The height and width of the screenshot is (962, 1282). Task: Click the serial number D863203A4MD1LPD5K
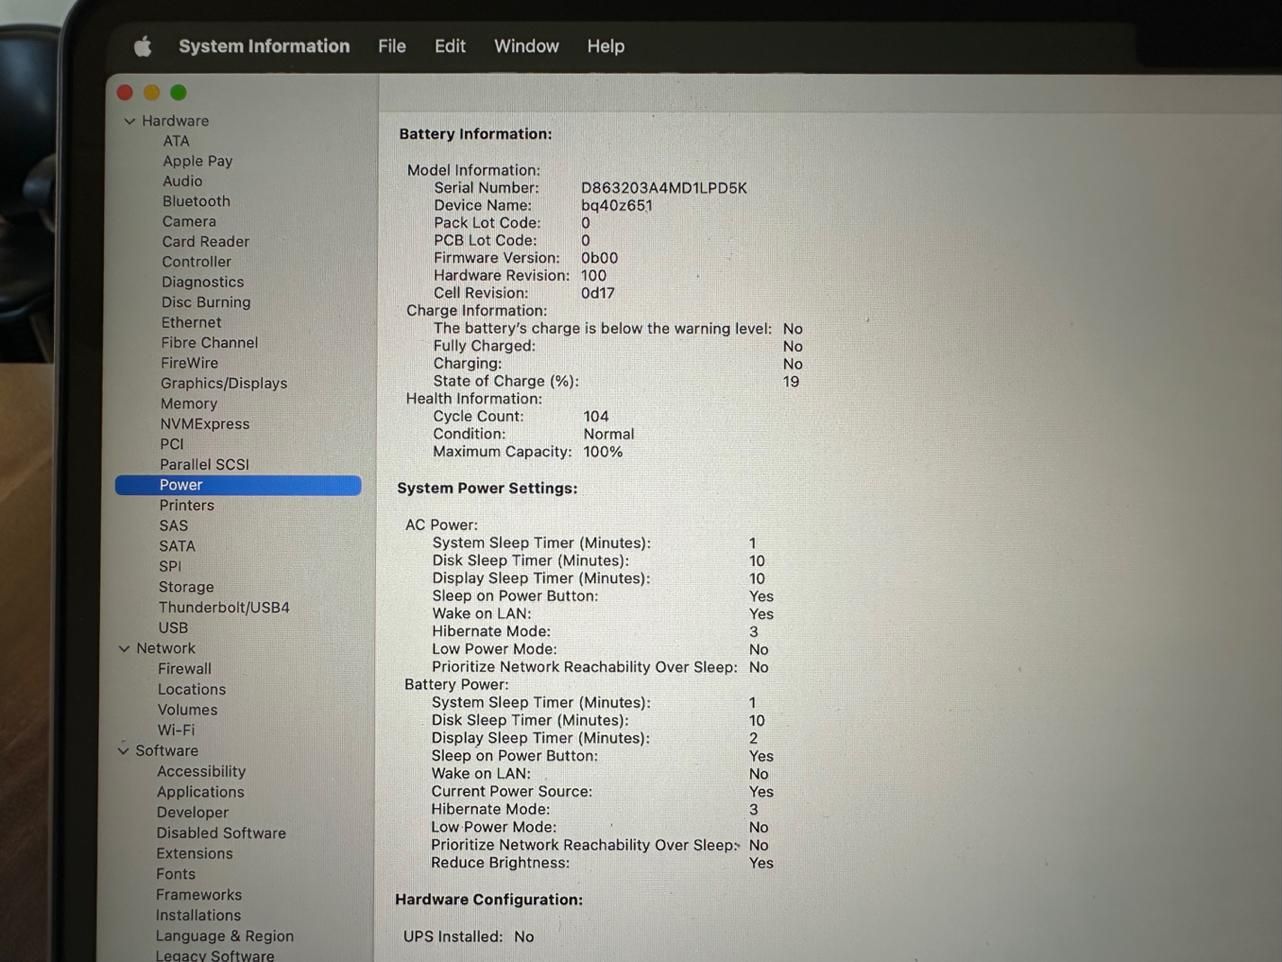[664, 188]
